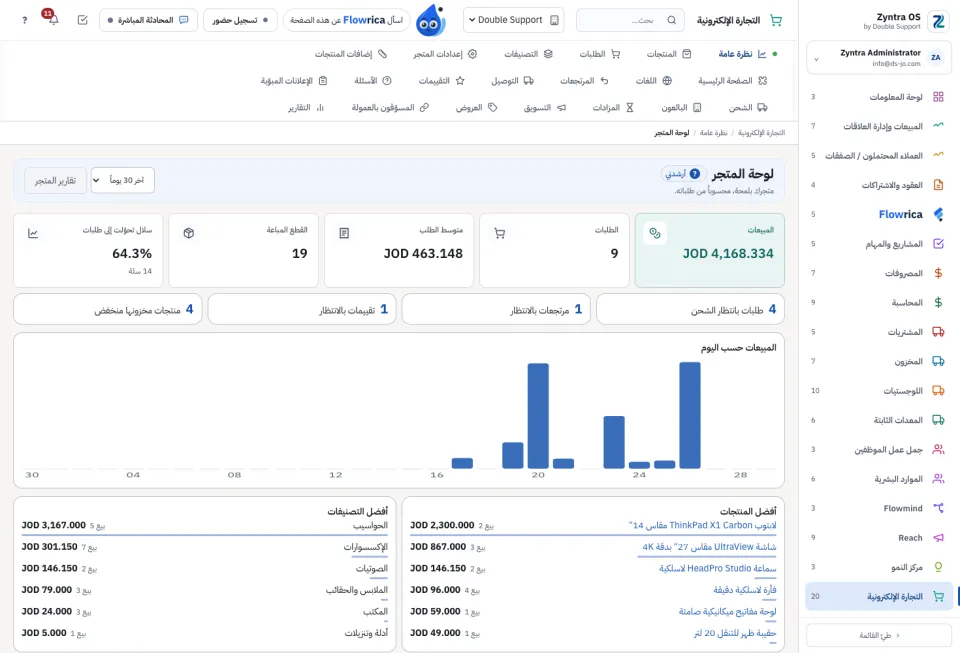Open مركز النمو in the sidebar
The height and width of the screenshot is (653, 960).
tap(879, 567)
